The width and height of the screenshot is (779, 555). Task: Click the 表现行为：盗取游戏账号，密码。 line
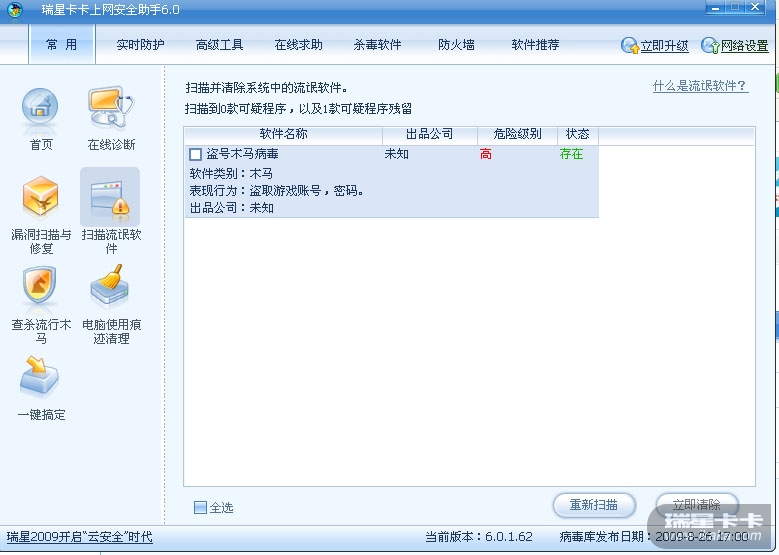277,190
